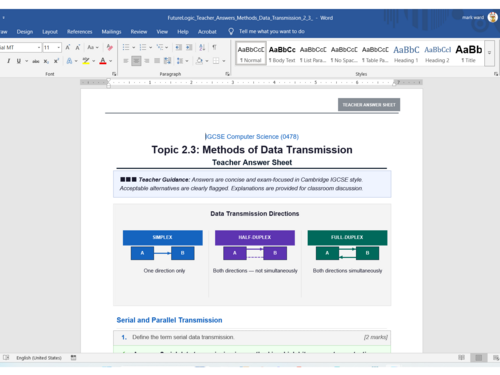The width and height of the screenshot is (500, 375).
Task: Insert a multilevel list
Action: click(160, 47)
